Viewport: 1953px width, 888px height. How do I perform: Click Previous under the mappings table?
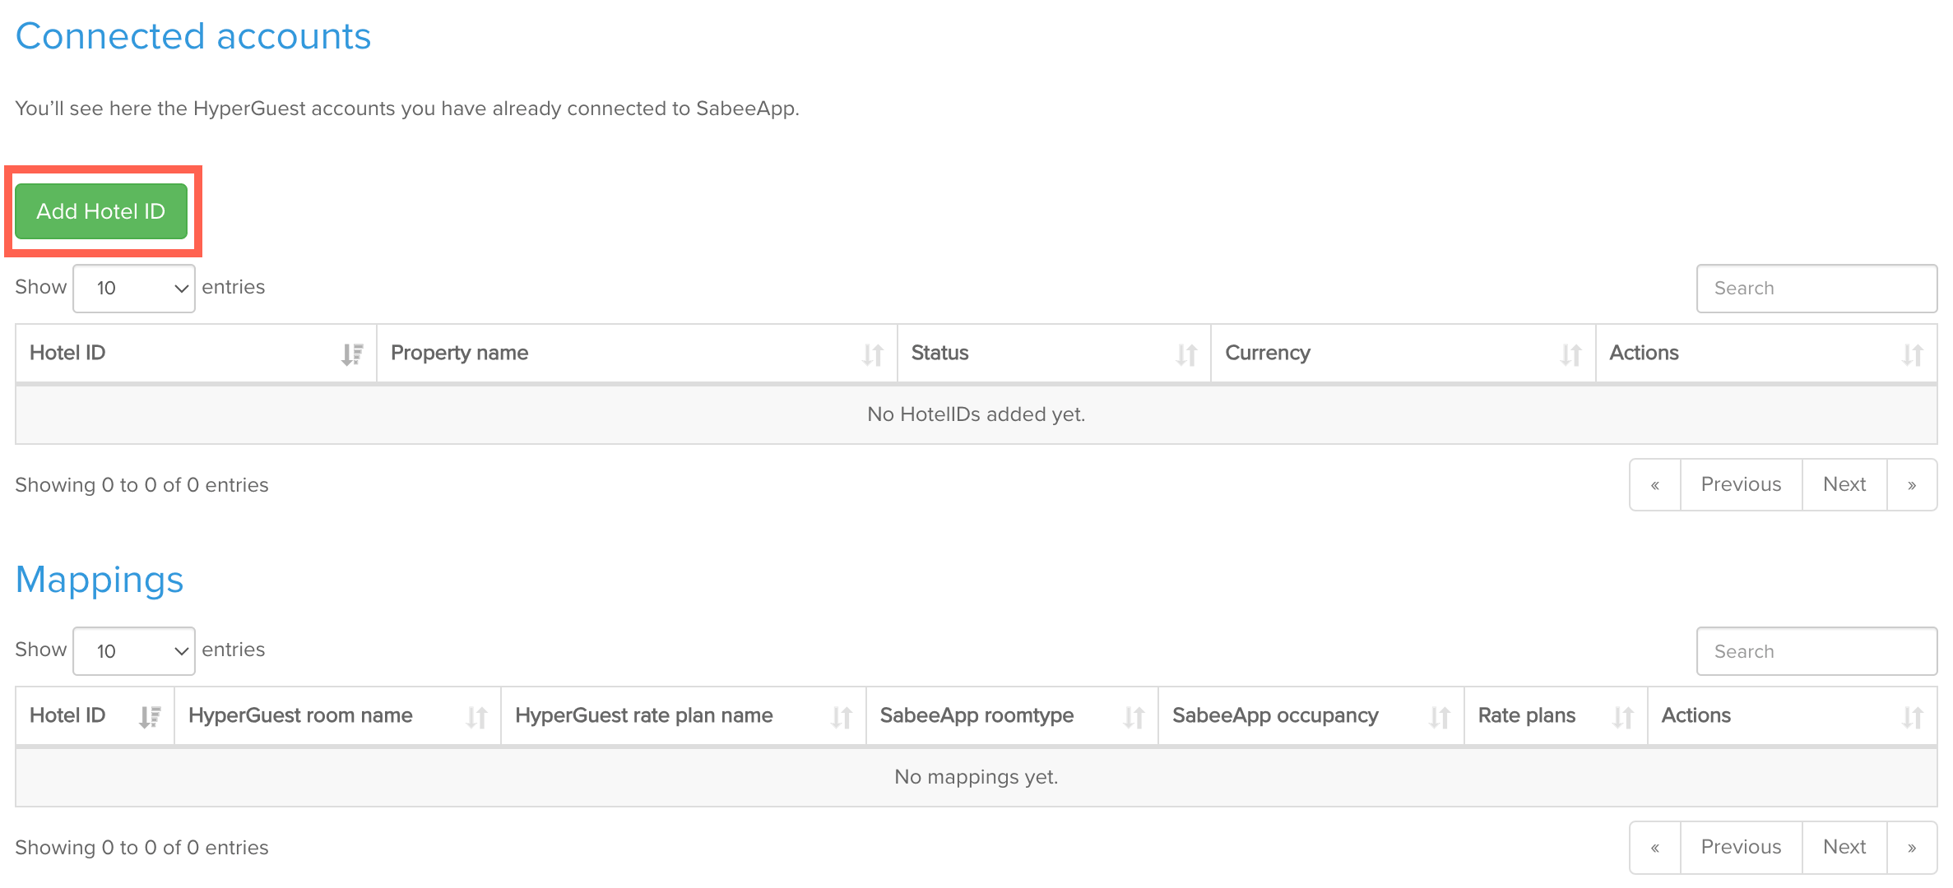(x=1740, y=847)
